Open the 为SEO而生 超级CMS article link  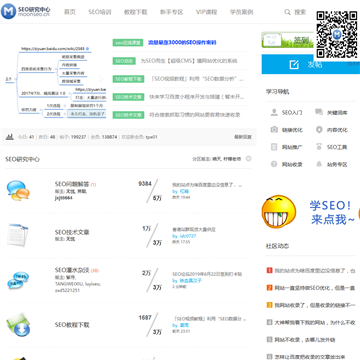pos(189,61)
